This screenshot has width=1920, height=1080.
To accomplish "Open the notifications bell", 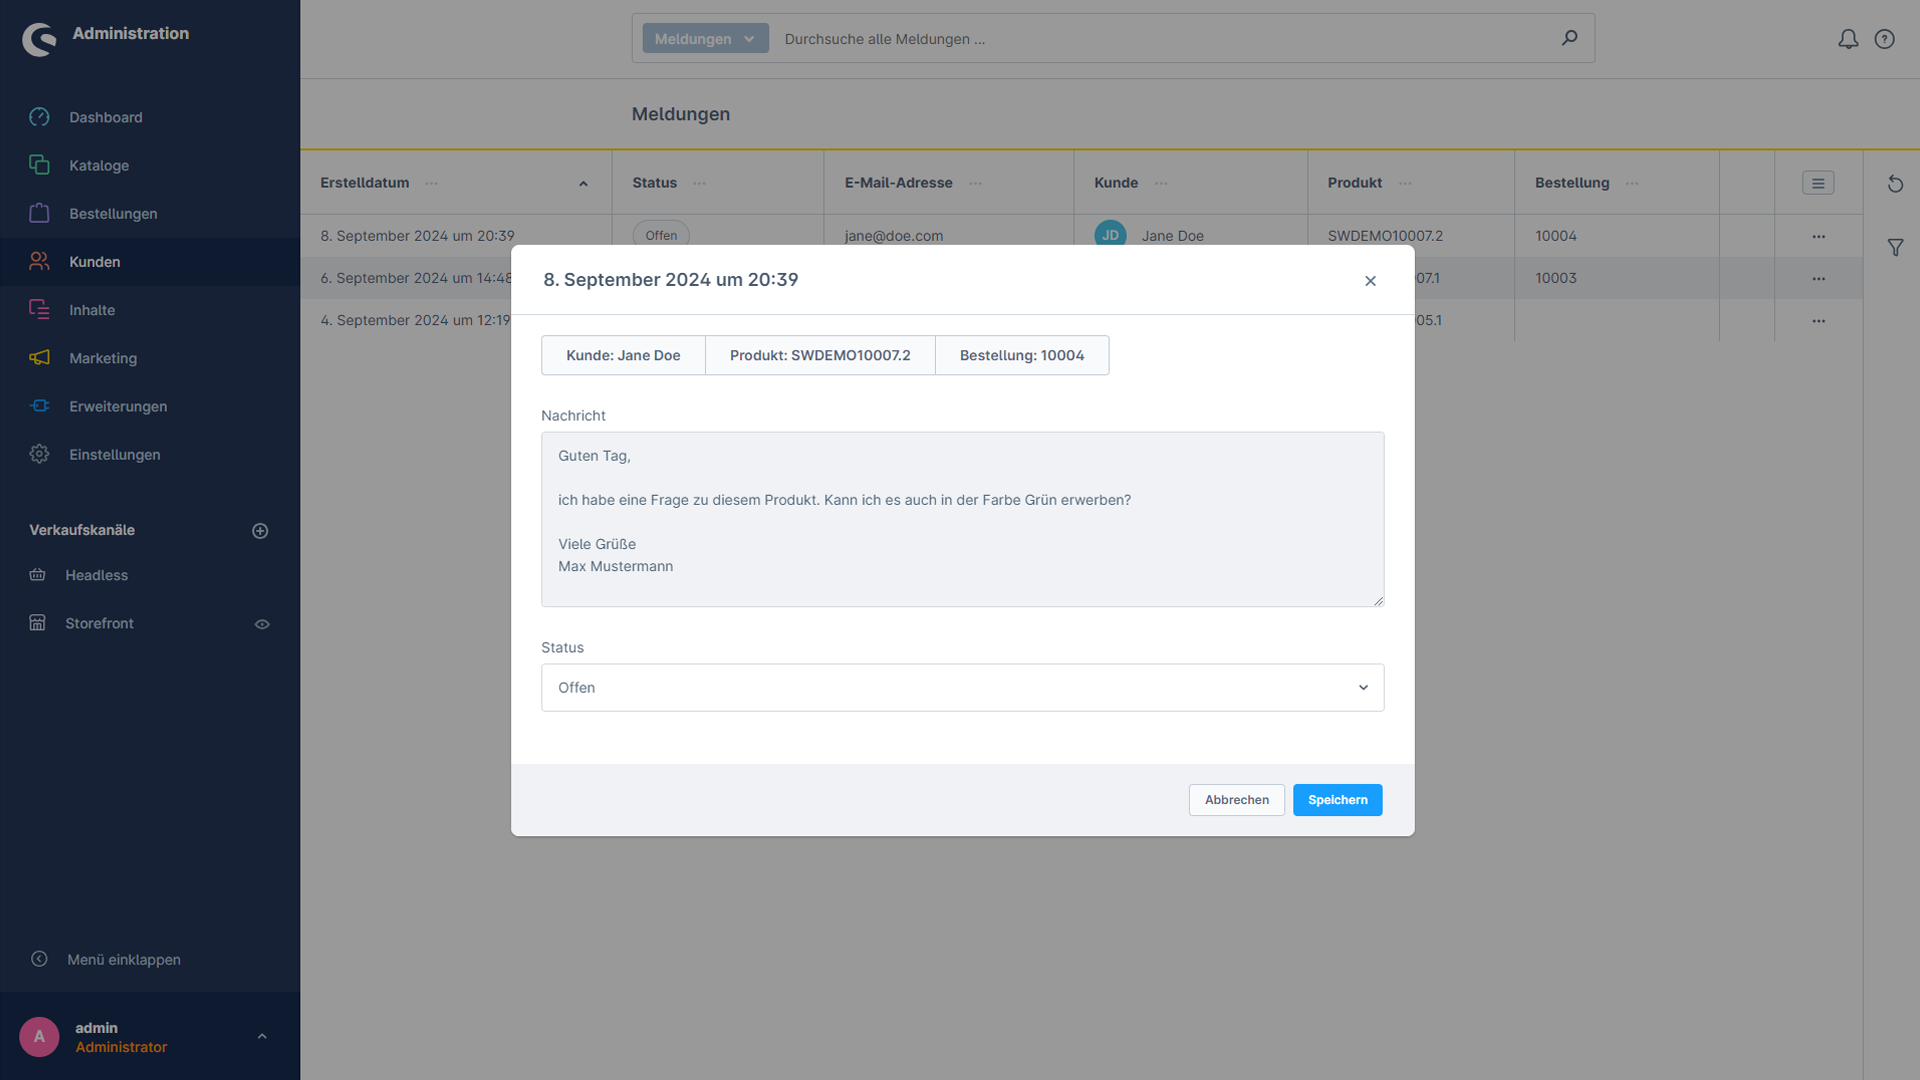I will [x=1848, y=39].
